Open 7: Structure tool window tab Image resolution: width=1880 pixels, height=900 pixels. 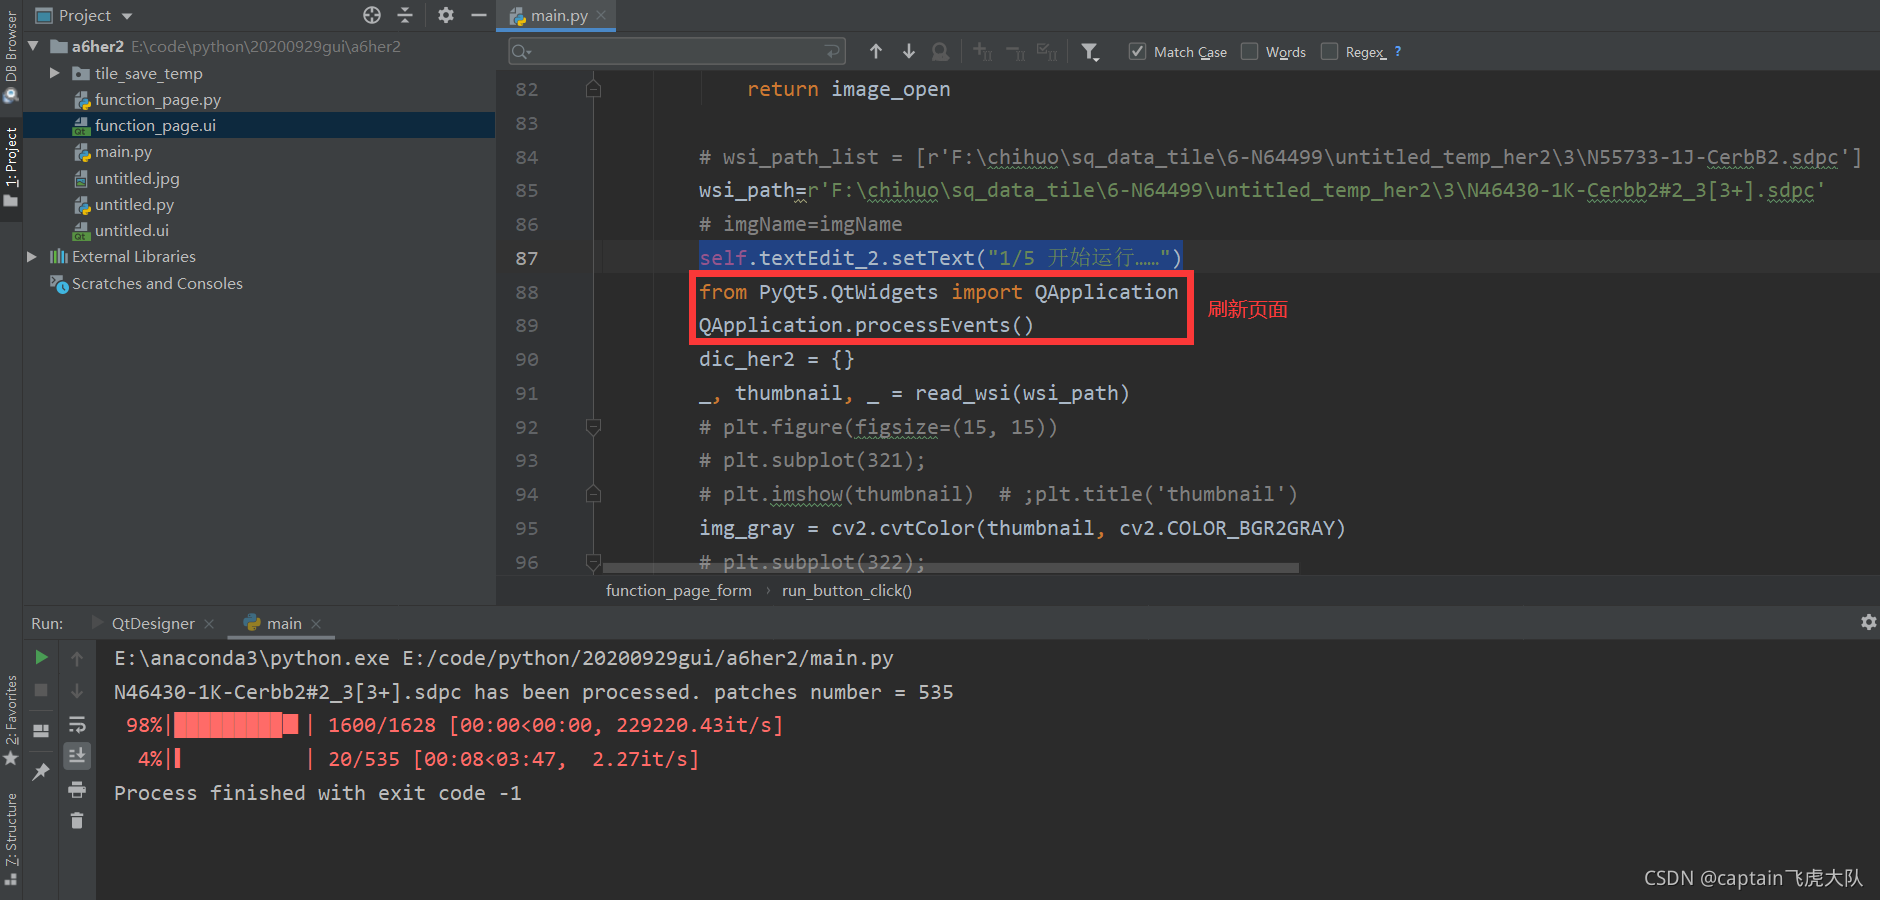(11, 838)
